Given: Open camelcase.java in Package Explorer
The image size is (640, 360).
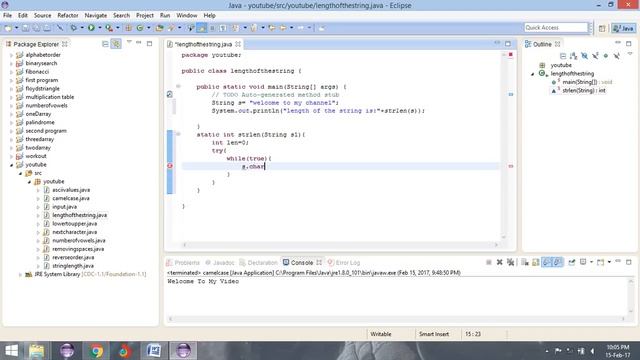Looking at the screenshot, I should click(x=71, y=198).
